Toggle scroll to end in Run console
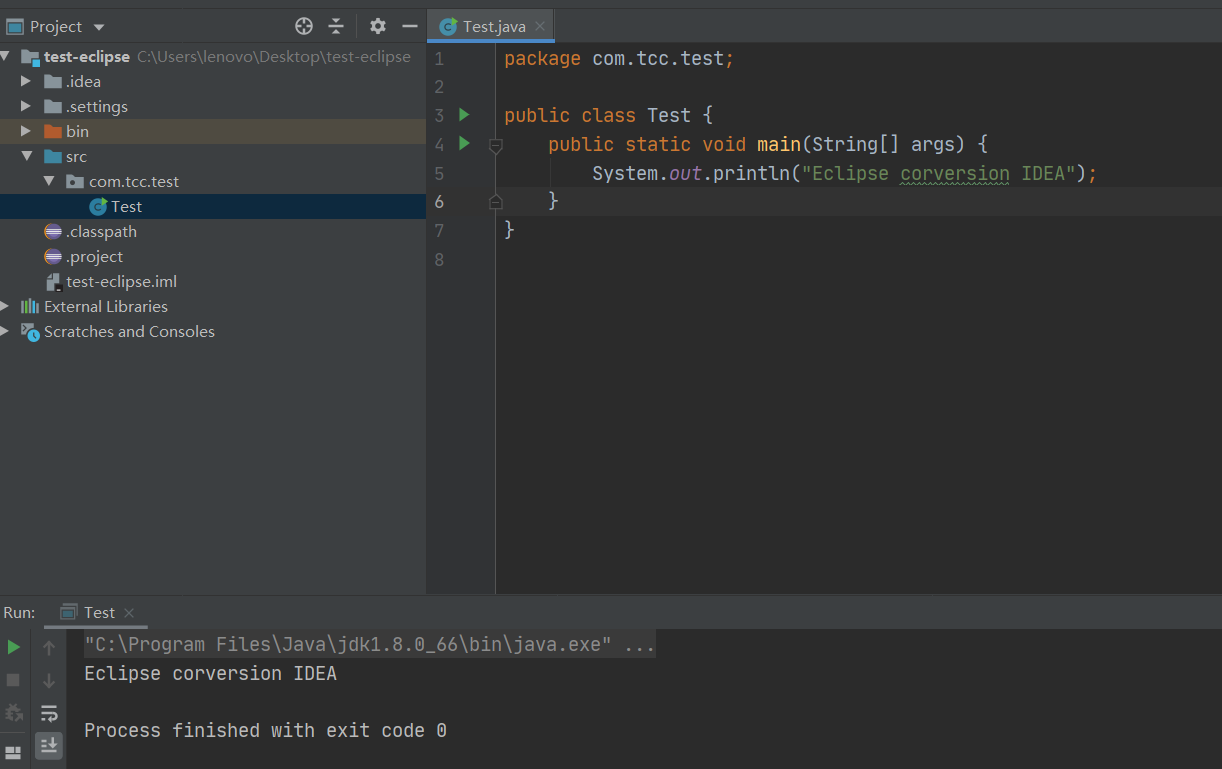The image size is (1222, 769). pyautogui.click(x=48, y=745)
